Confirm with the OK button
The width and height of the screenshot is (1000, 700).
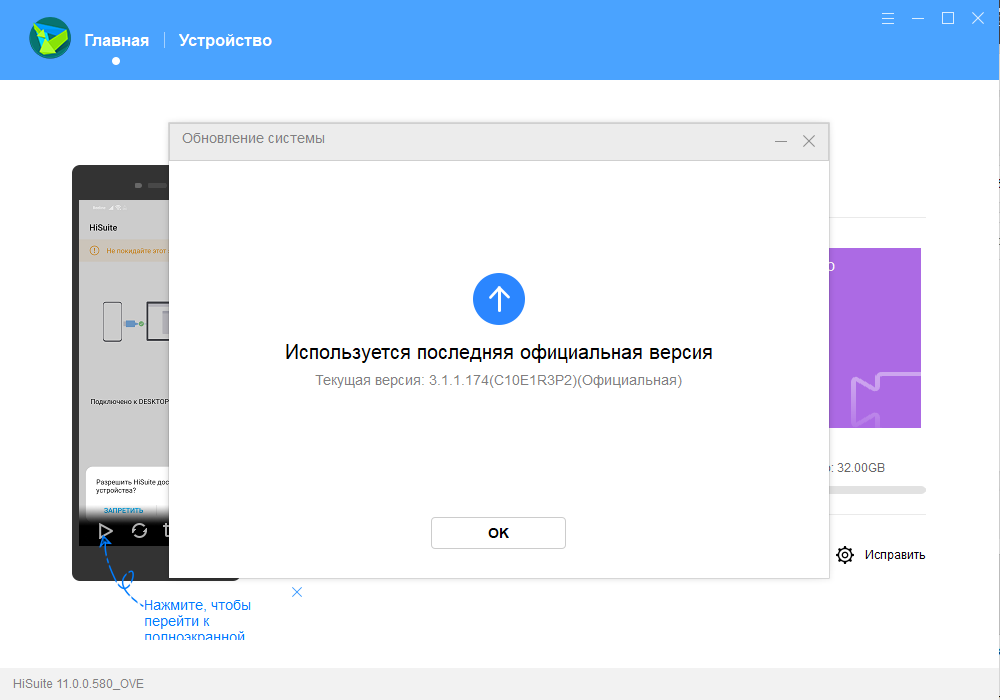498,533
